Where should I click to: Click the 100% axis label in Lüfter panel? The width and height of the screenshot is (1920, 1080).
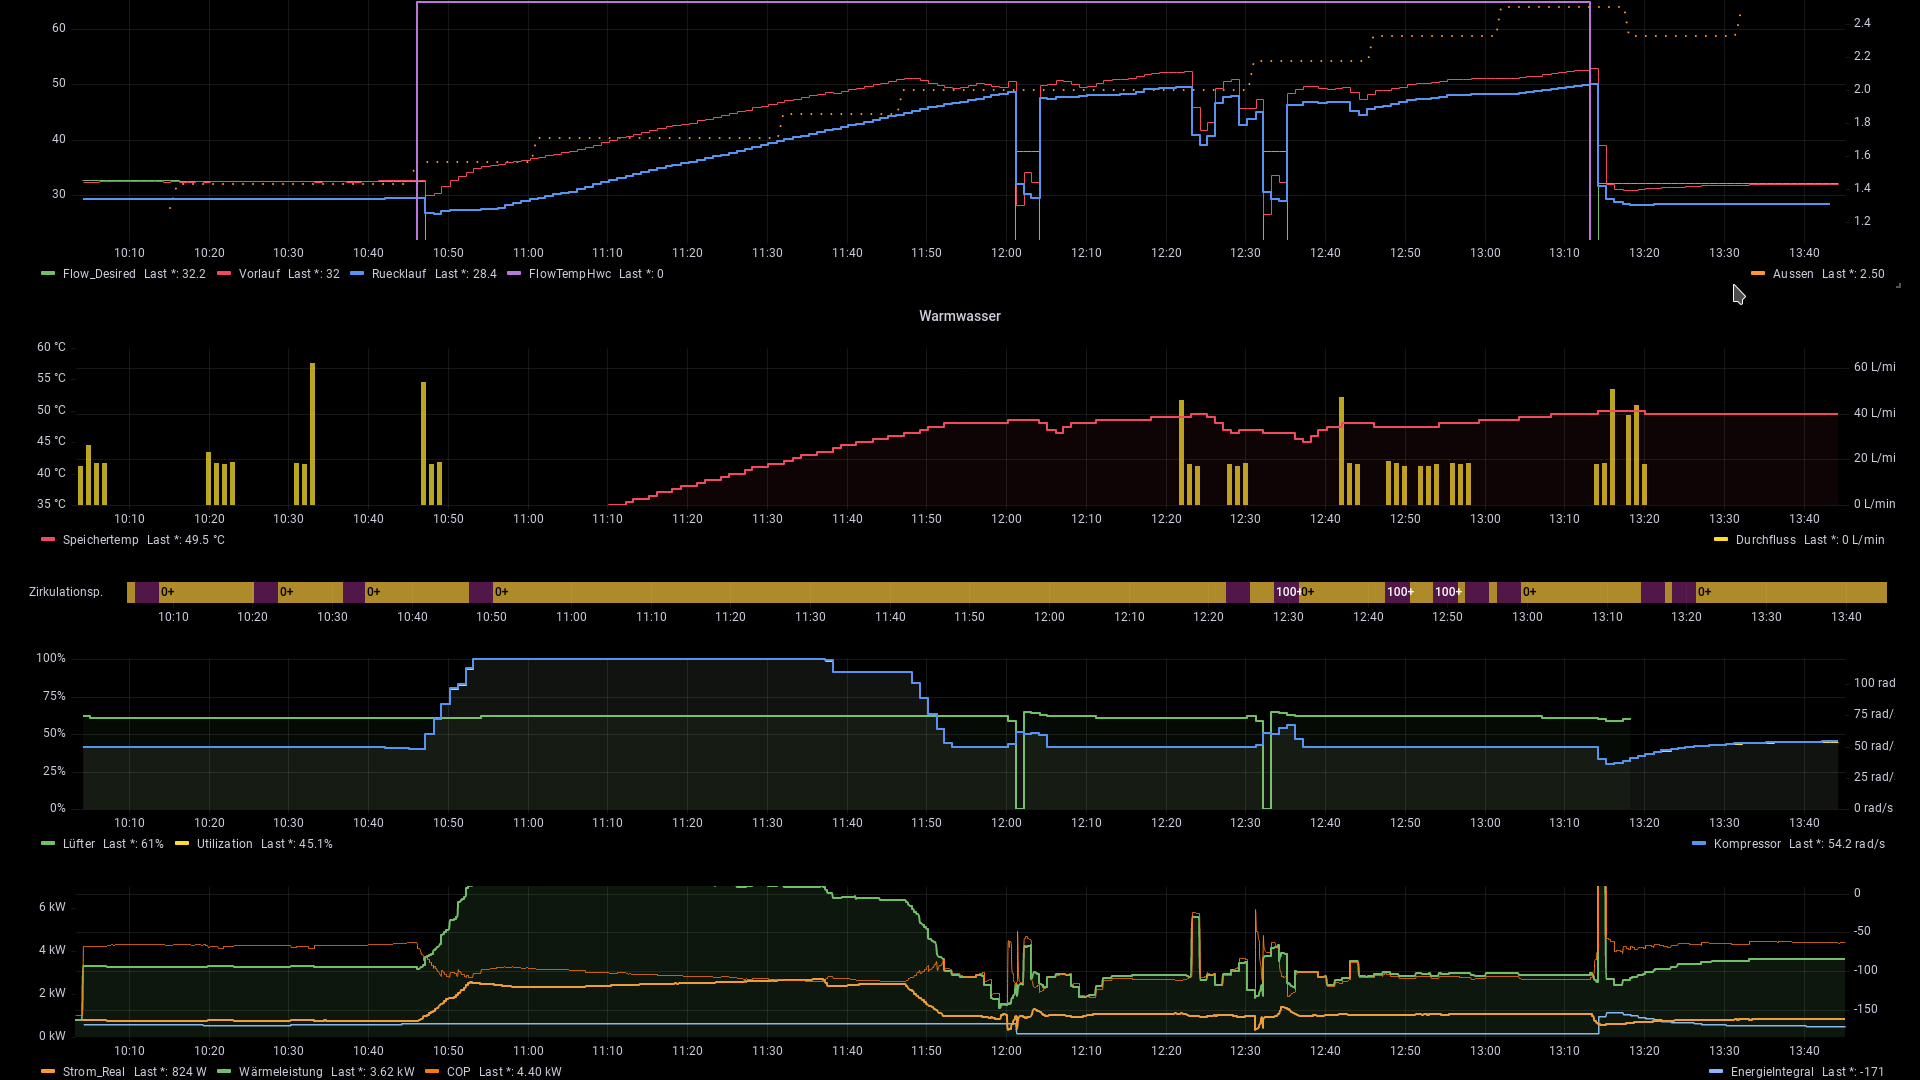pos(51,658)
